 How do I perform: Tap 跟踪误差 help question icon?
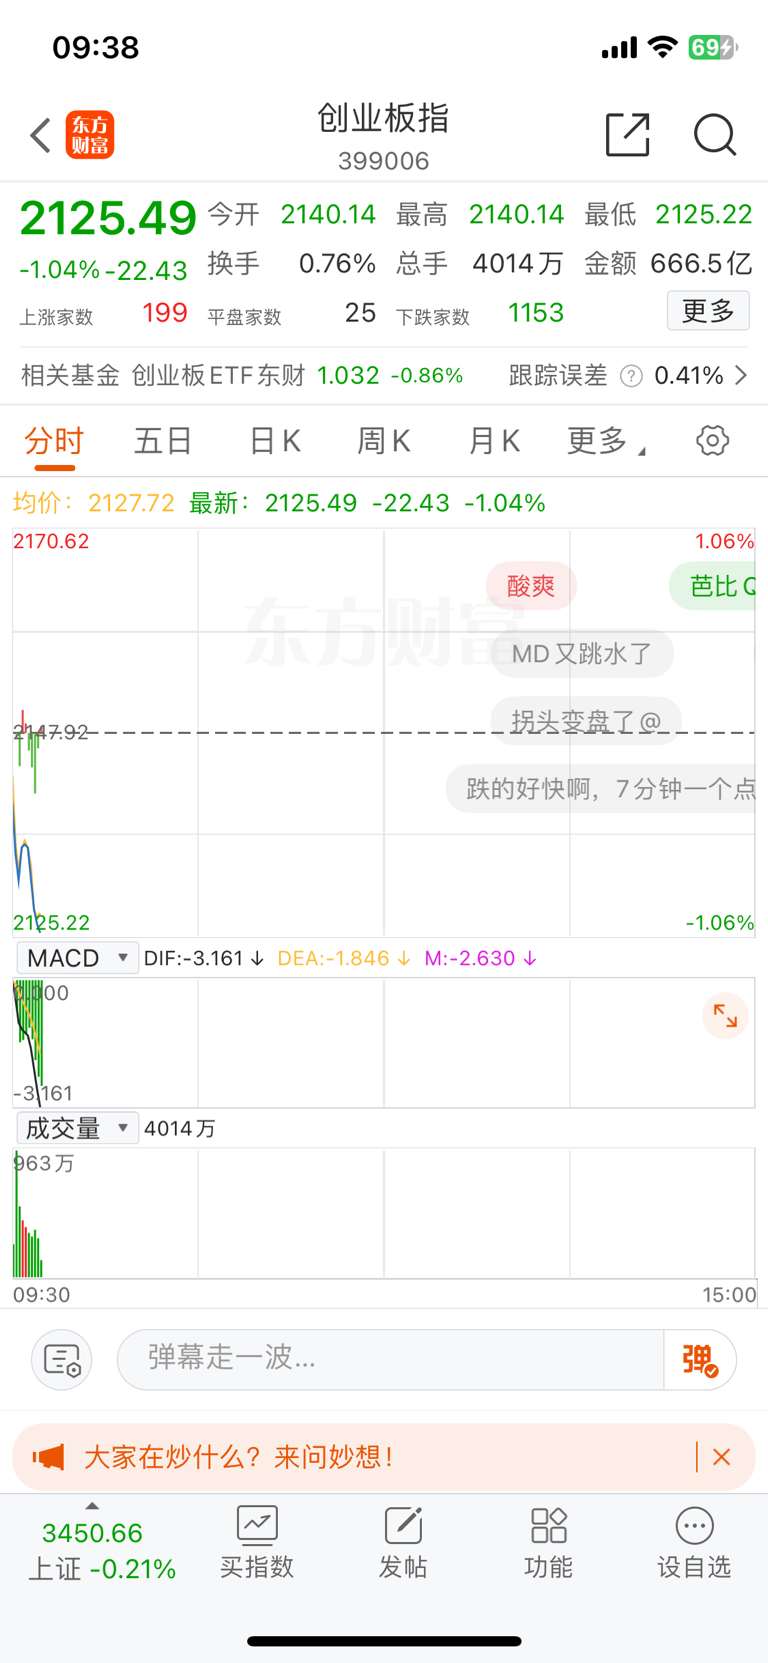pyautogui.click(x=631, y=376)
